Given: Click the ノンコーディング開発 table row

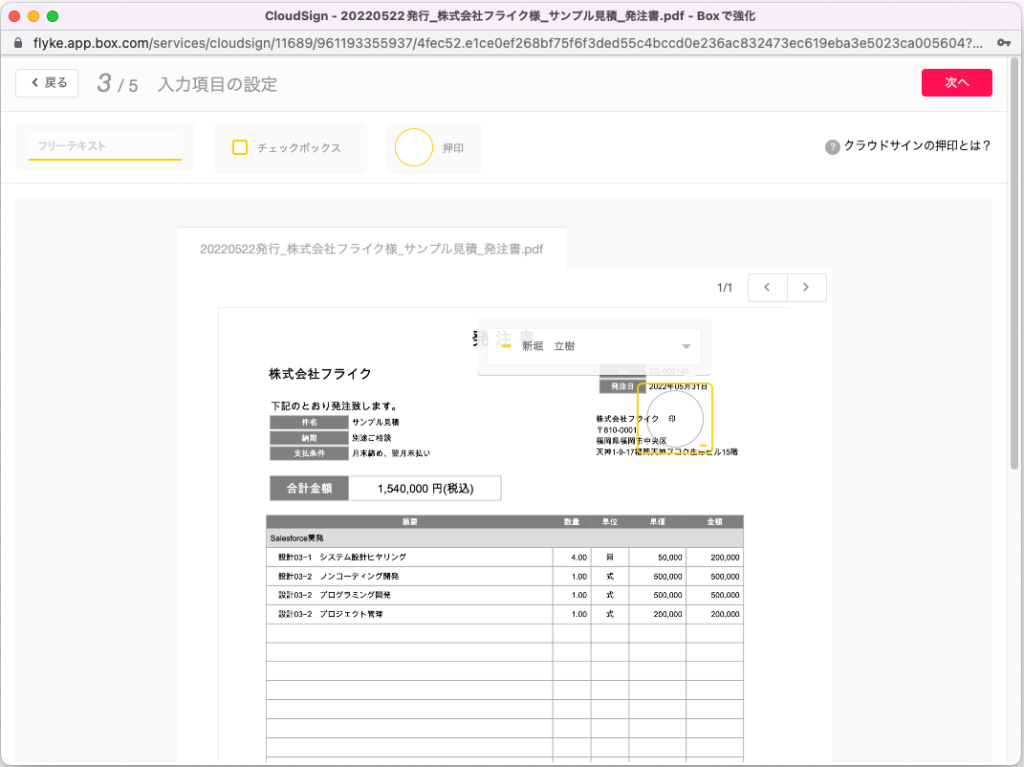Looking at the screenshot, I should (505, 576).
